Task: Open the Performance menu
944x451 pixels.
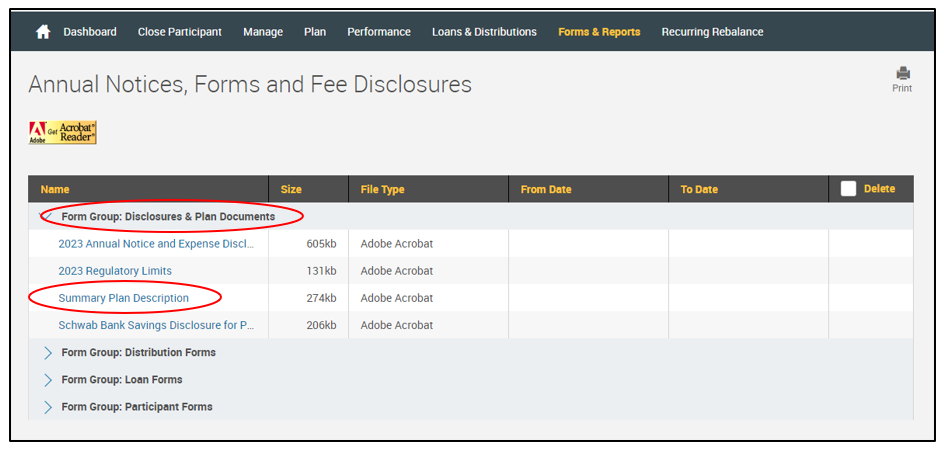Action: (379, 32)
